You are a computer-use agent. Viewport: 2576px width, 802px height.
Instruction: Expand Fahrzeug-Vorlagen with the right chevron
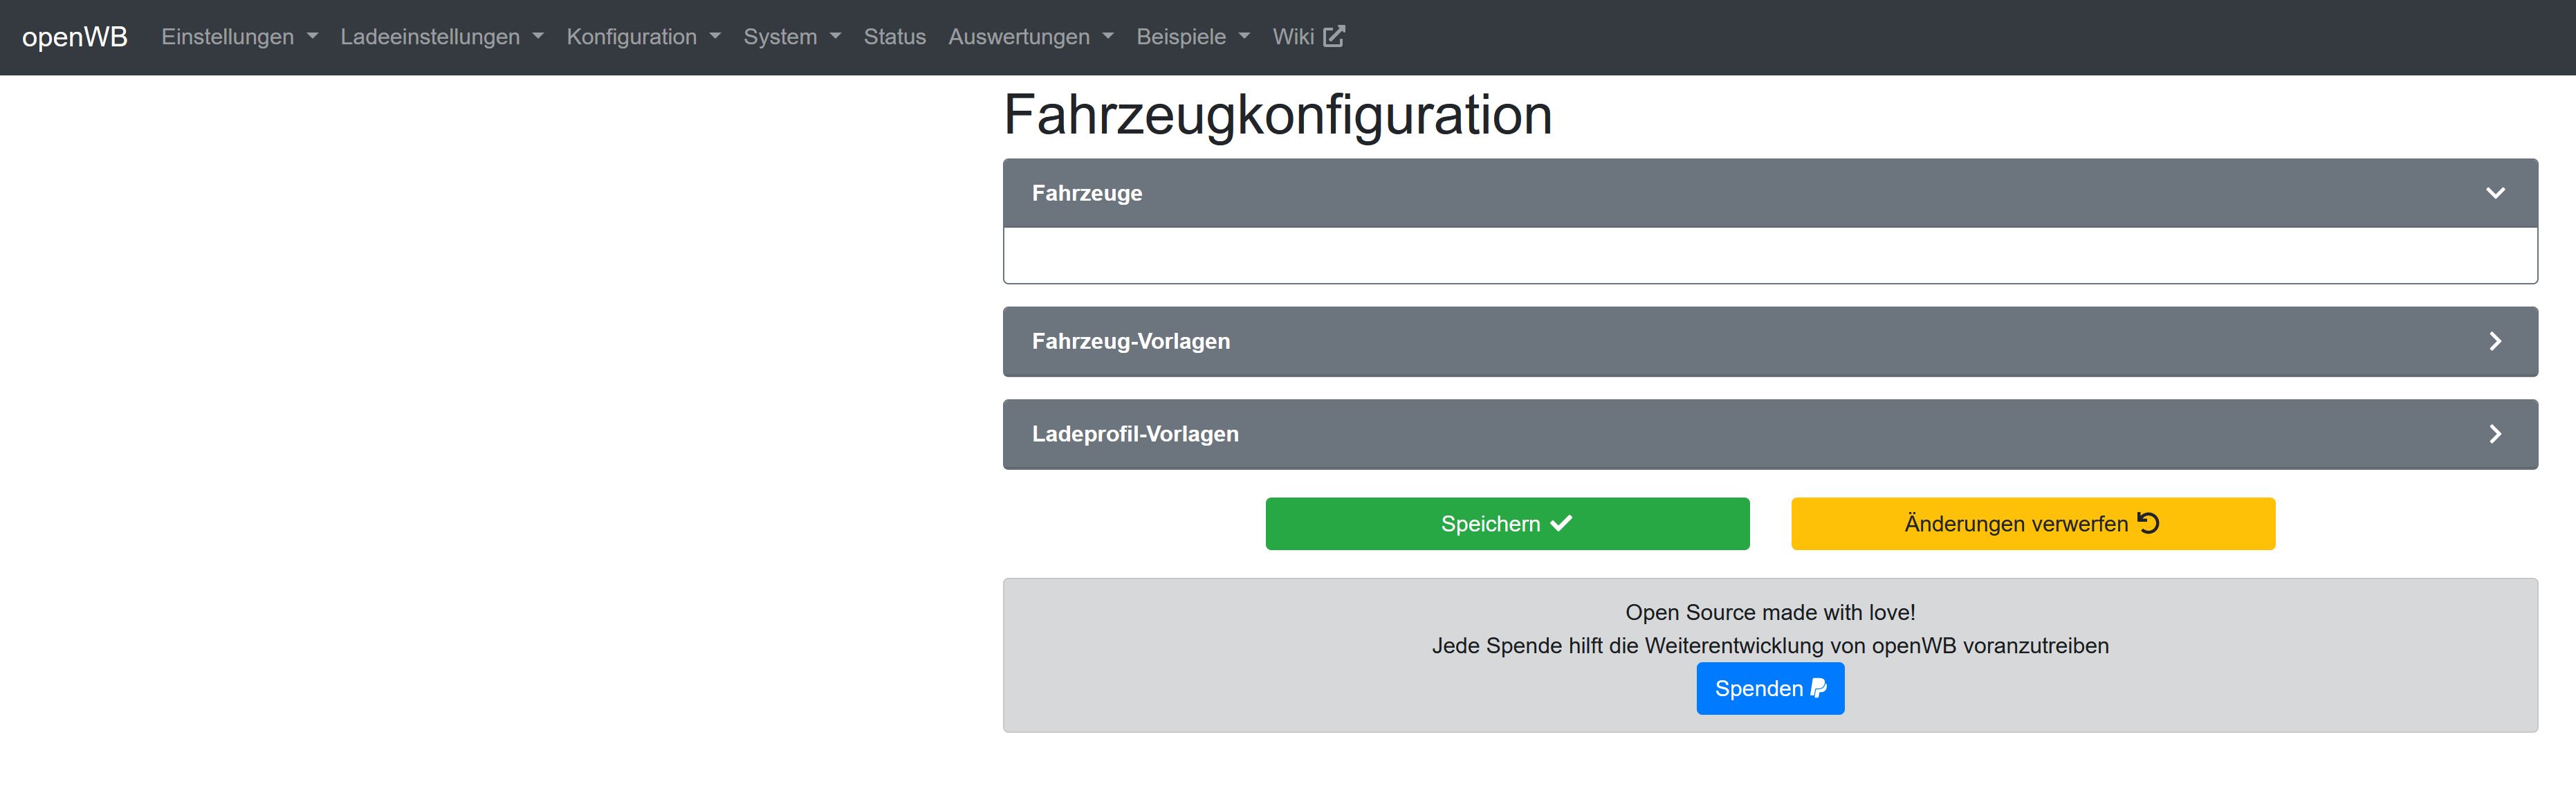click(x=2495, y=341)
